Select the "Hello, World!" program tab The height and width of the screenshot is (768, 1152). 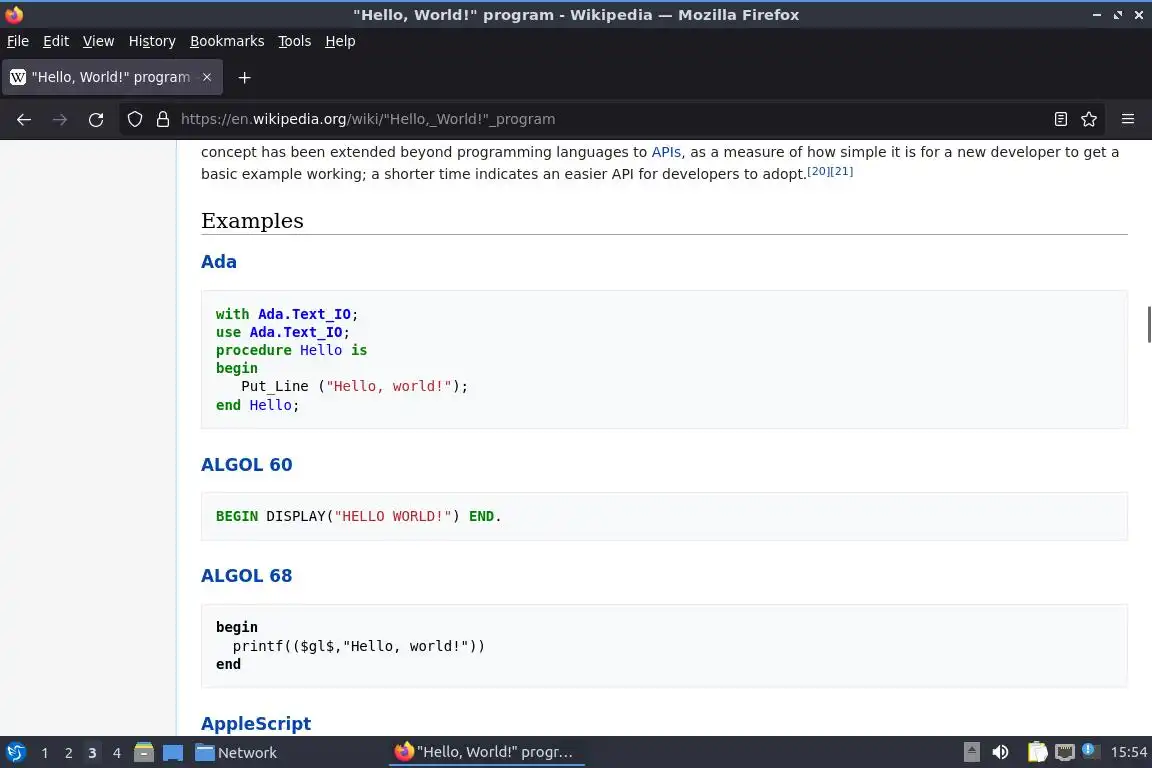coord(112,77)
